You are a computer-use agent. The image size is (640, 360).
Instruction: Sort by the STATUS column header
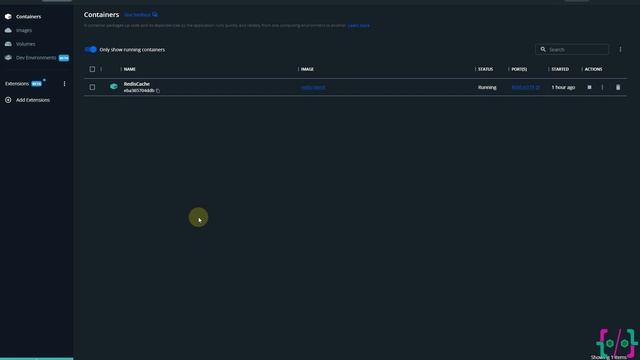click(485, 69)
